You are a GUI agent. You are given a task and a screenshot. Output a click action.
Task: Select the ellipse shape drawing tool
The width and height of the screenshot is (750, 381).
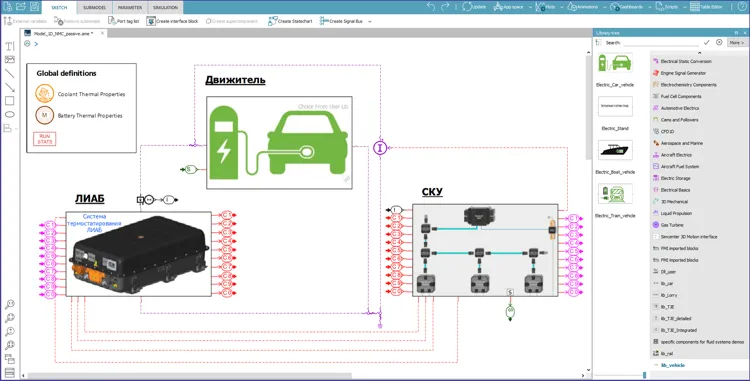click(x=10, y=115)
